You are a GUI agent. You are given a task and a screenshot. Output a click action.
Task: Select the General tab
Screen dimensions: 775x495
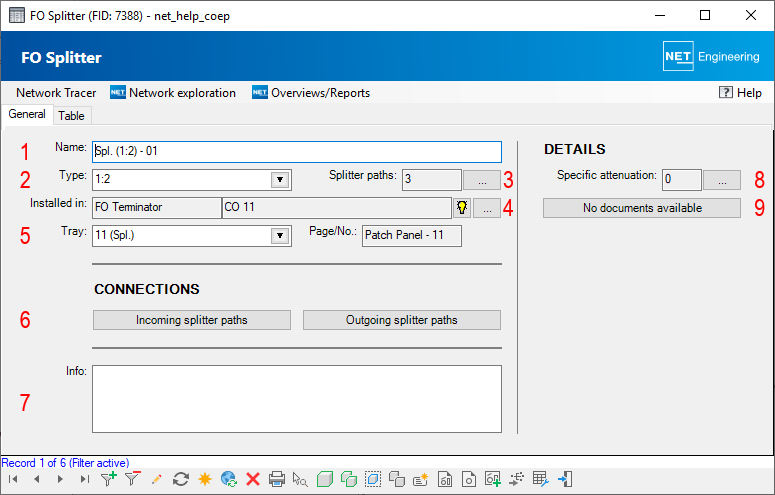27,114
